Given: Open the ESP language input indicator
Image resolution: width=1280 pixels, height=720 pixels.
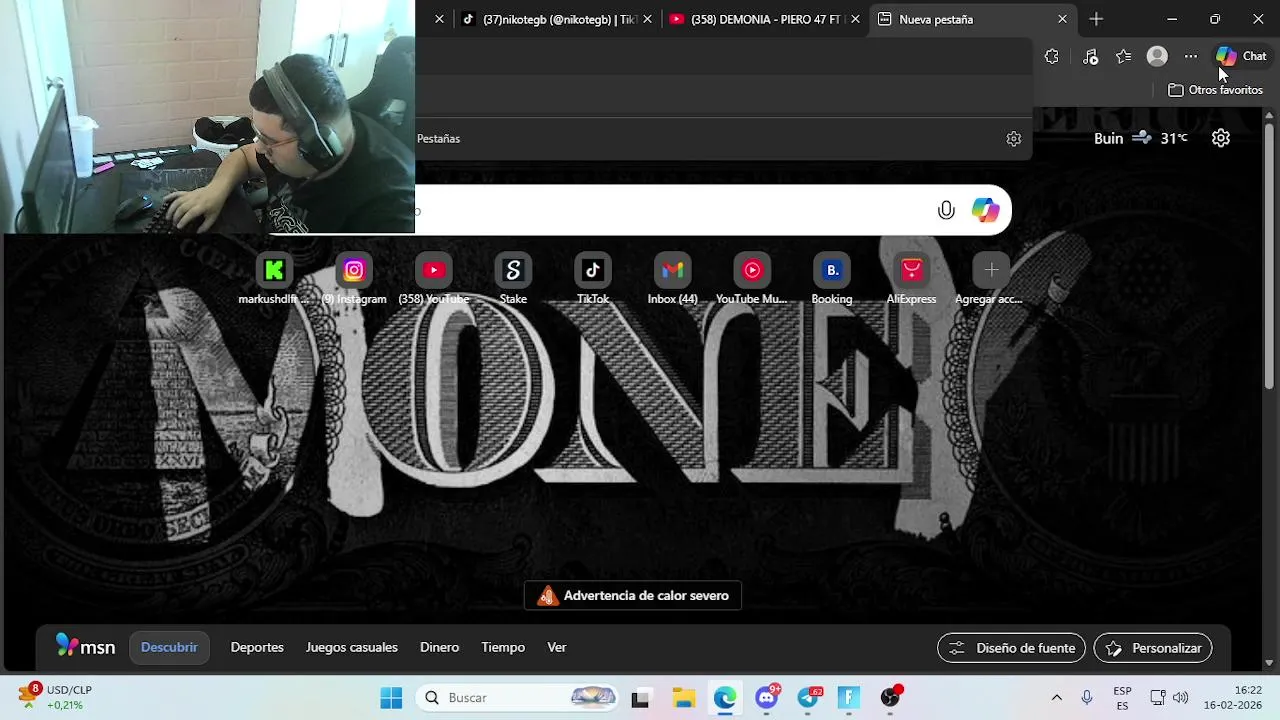Looking at the screenshot, I should 1122,698.
